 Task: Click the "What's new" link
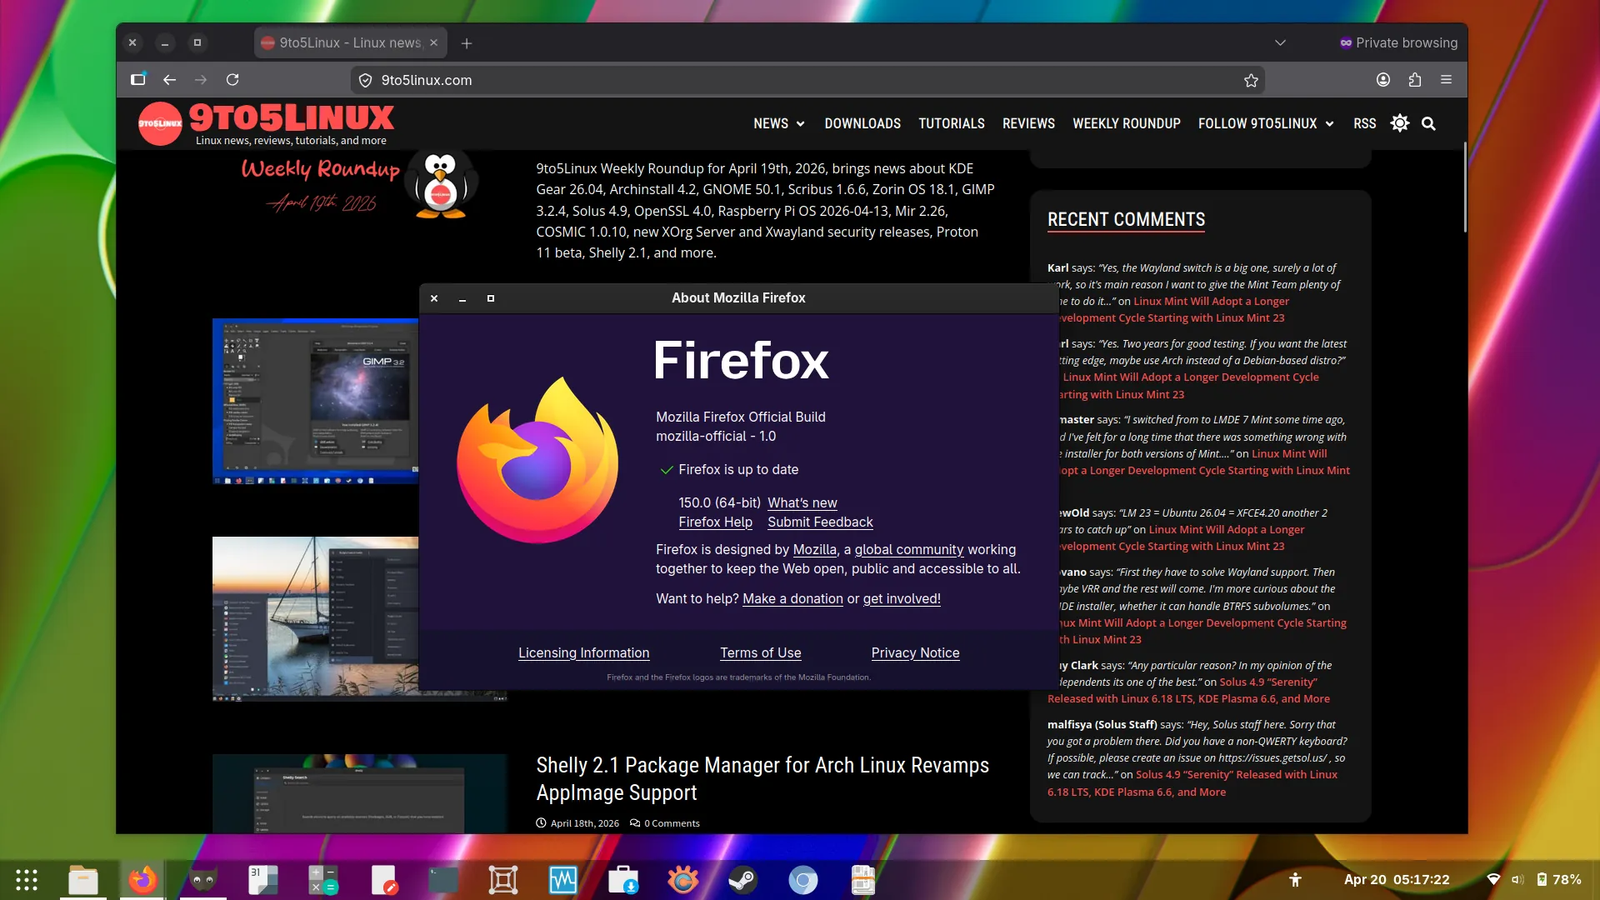coord(802,503)
